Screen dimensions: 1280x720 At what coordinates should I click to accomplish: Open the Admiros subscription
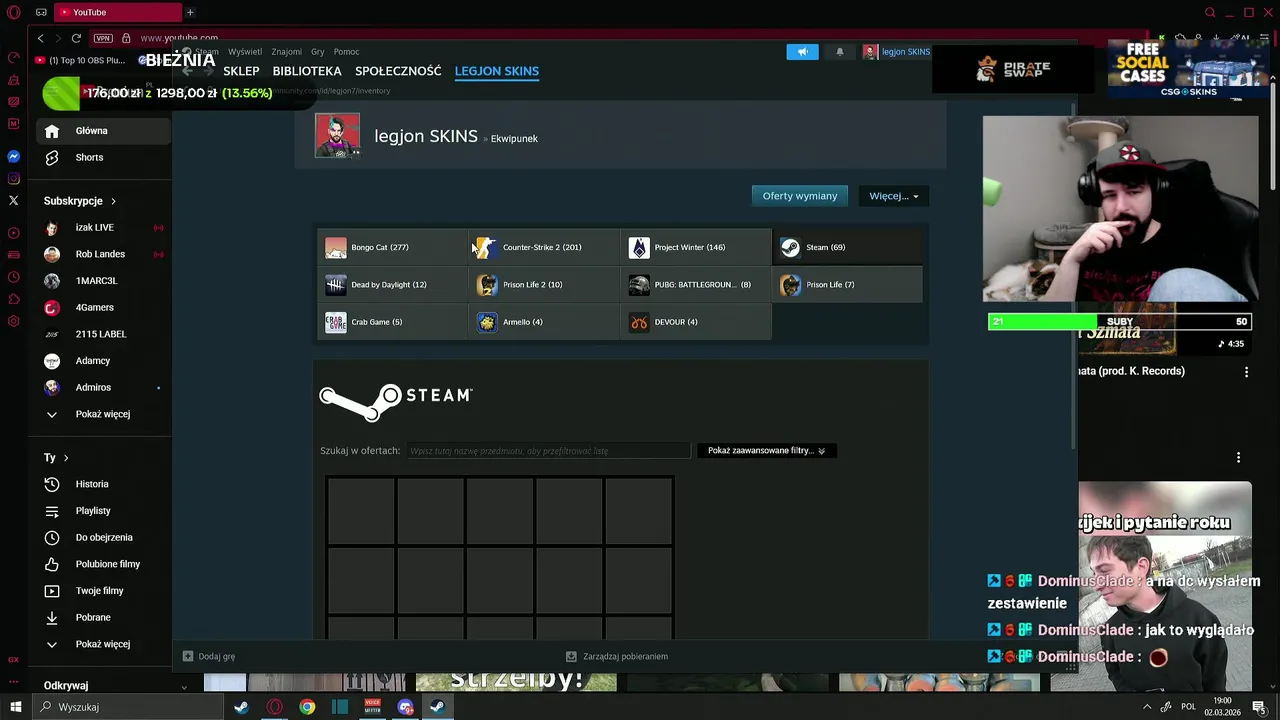[x=102, y=387]
